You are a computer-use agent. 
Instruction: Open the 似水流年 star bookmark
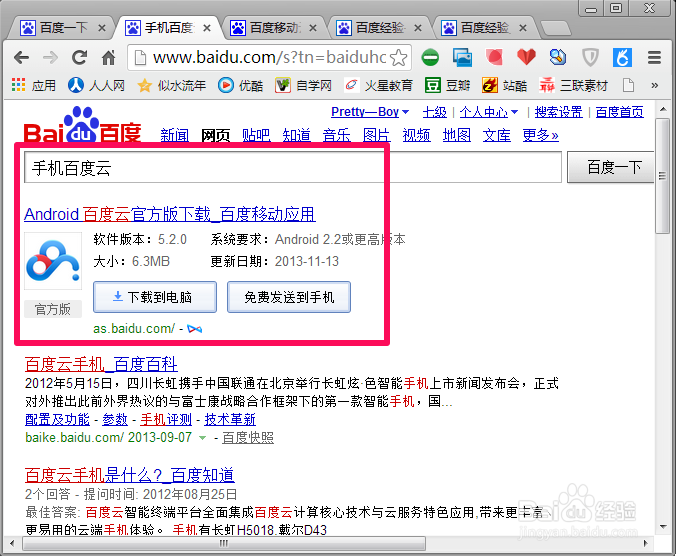tap(171, 85)
